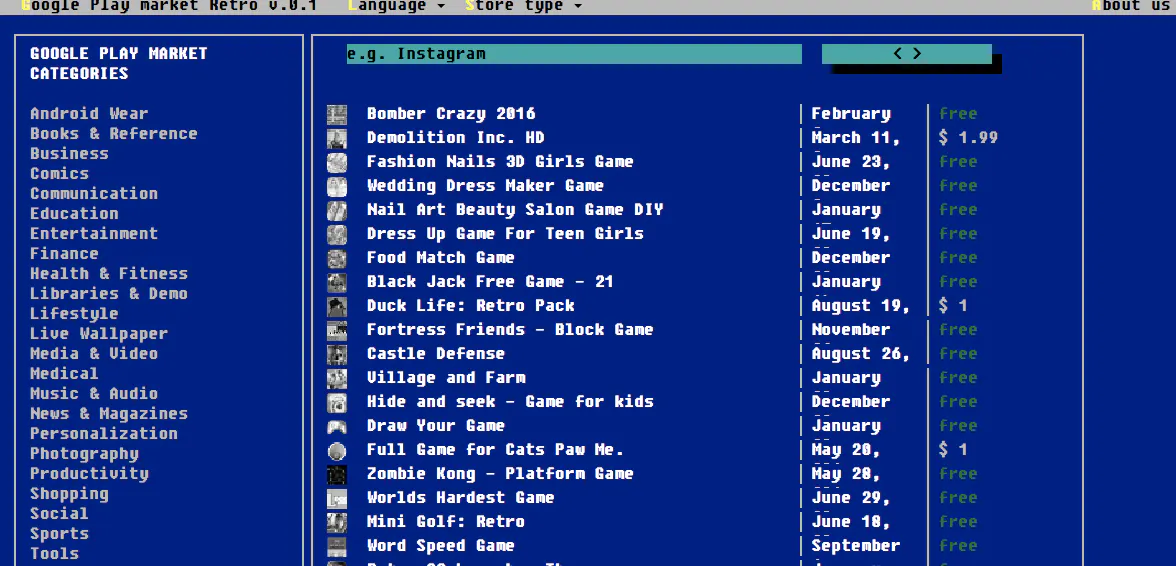Viewport: 1176px width, 566px height.
Task: Click the search field with Instagram placeholder
Action: (574, 54)
